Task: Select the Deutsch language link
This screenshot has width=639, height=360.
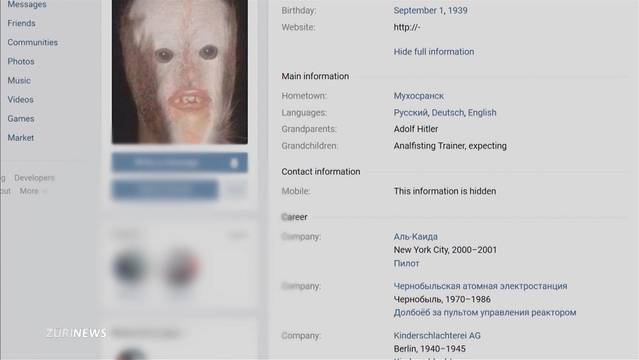Action: pyautogui.click(x=447, y=113)
